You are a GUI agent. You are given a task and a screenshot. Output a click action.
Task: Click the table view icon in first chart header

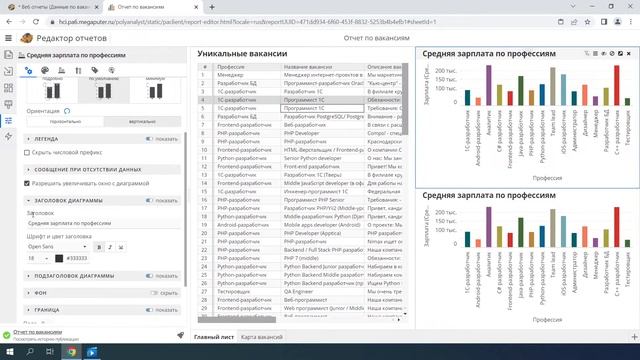click(595, 53)
